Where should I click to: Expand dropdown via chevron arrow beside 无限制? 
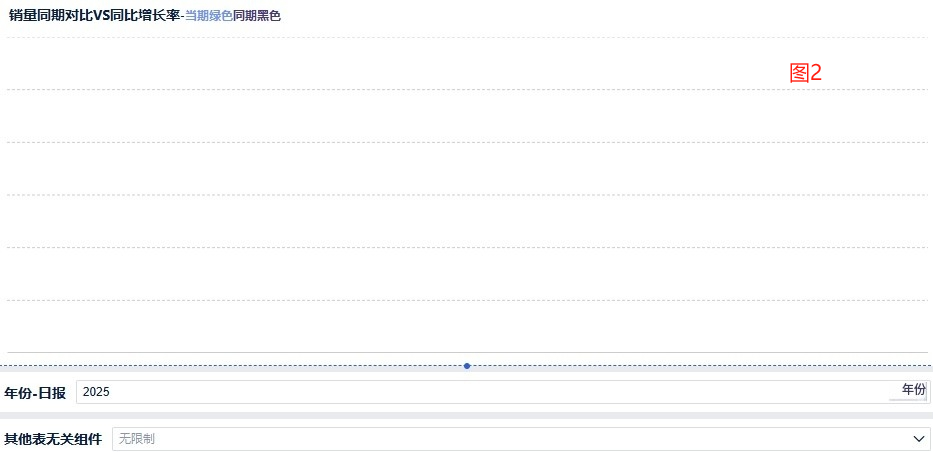coord(919,439)
